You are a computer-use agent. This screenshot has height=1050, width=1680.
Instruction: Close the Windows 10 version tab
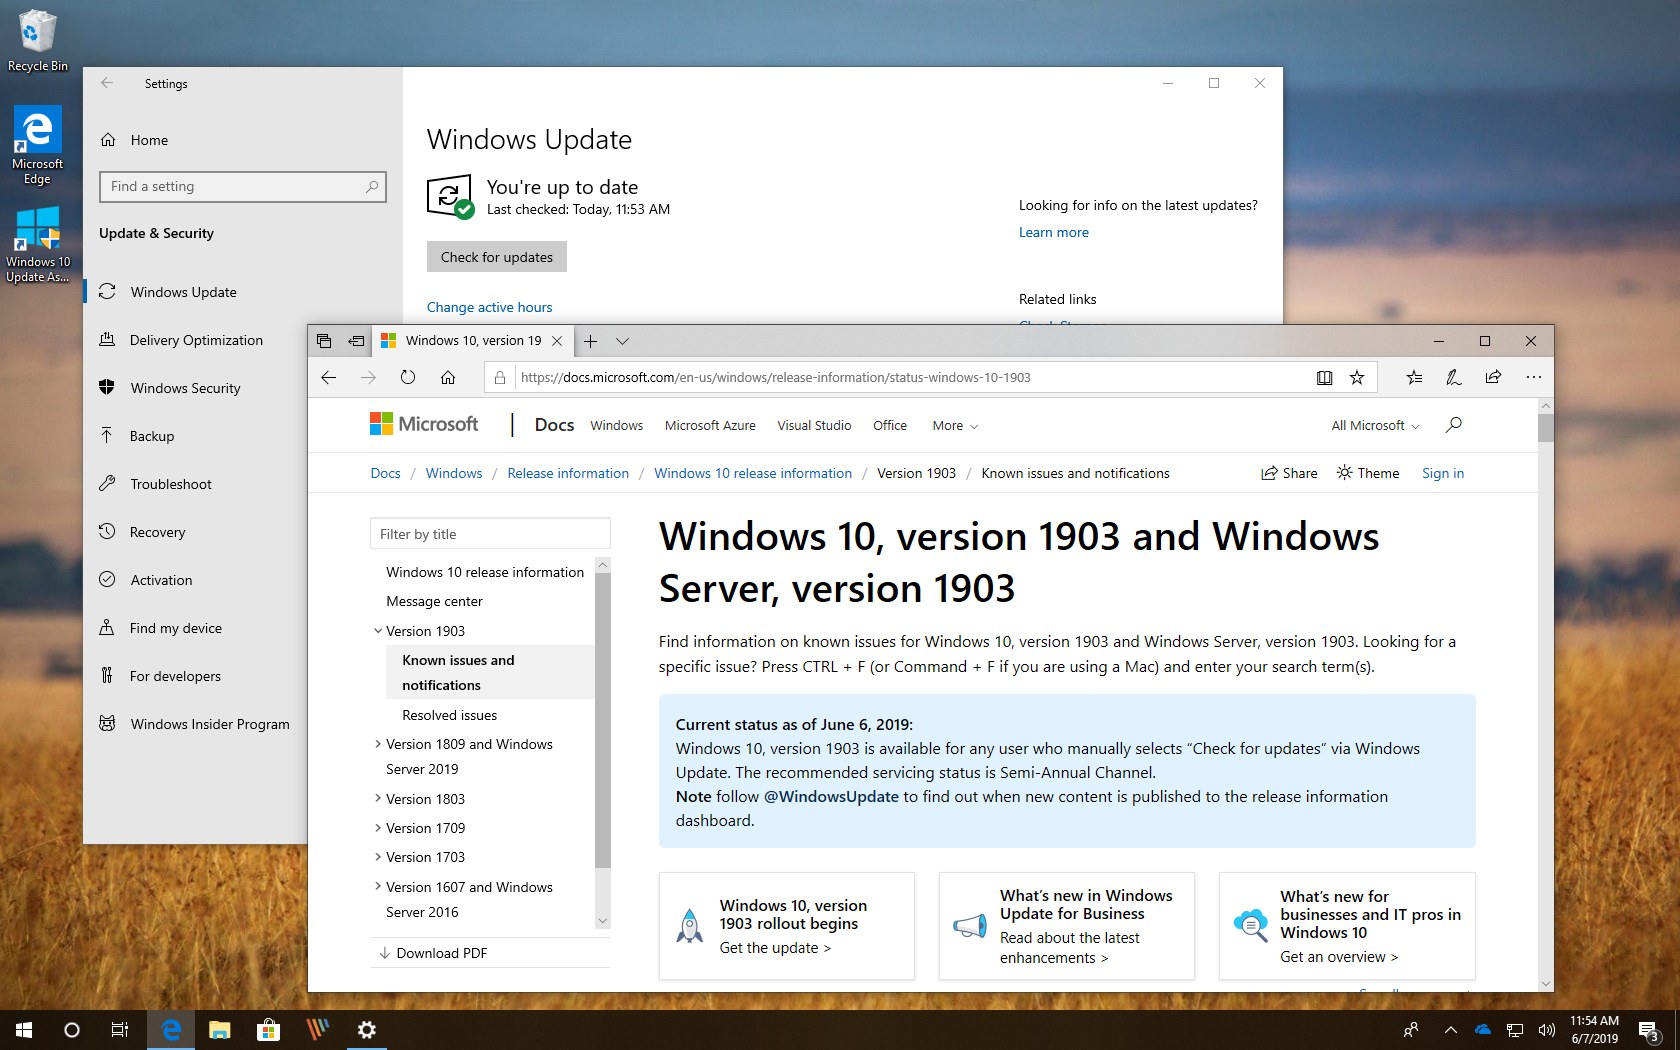(x=557, y=341)
